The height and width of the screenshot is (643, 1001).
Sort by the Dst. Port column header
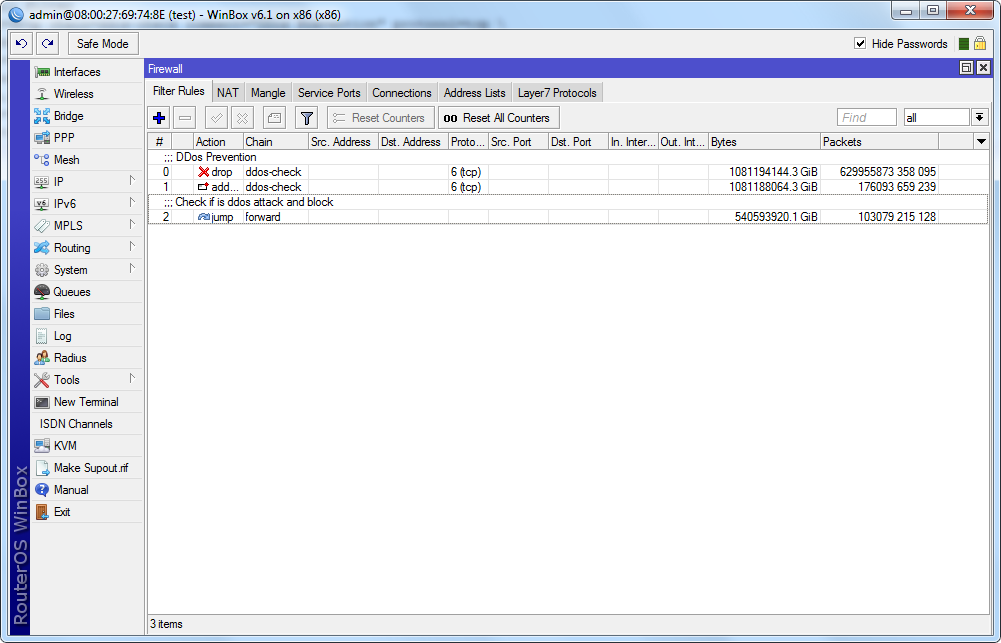[x=578, y=142]
